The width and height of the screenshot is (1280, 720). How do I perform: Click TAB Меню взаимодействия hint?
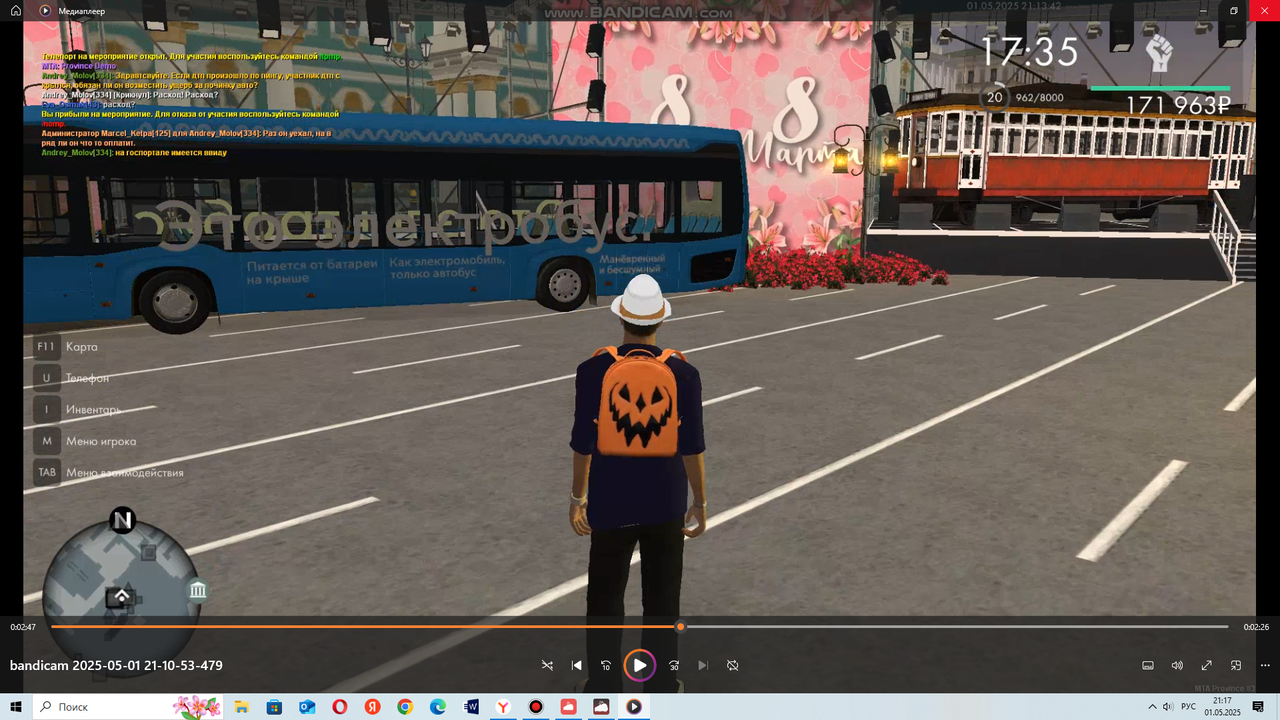(109, 472)
